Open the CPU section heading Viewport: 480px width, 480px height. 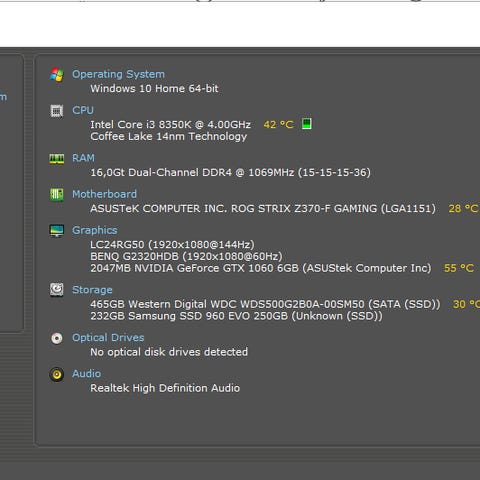click(83, 110)
